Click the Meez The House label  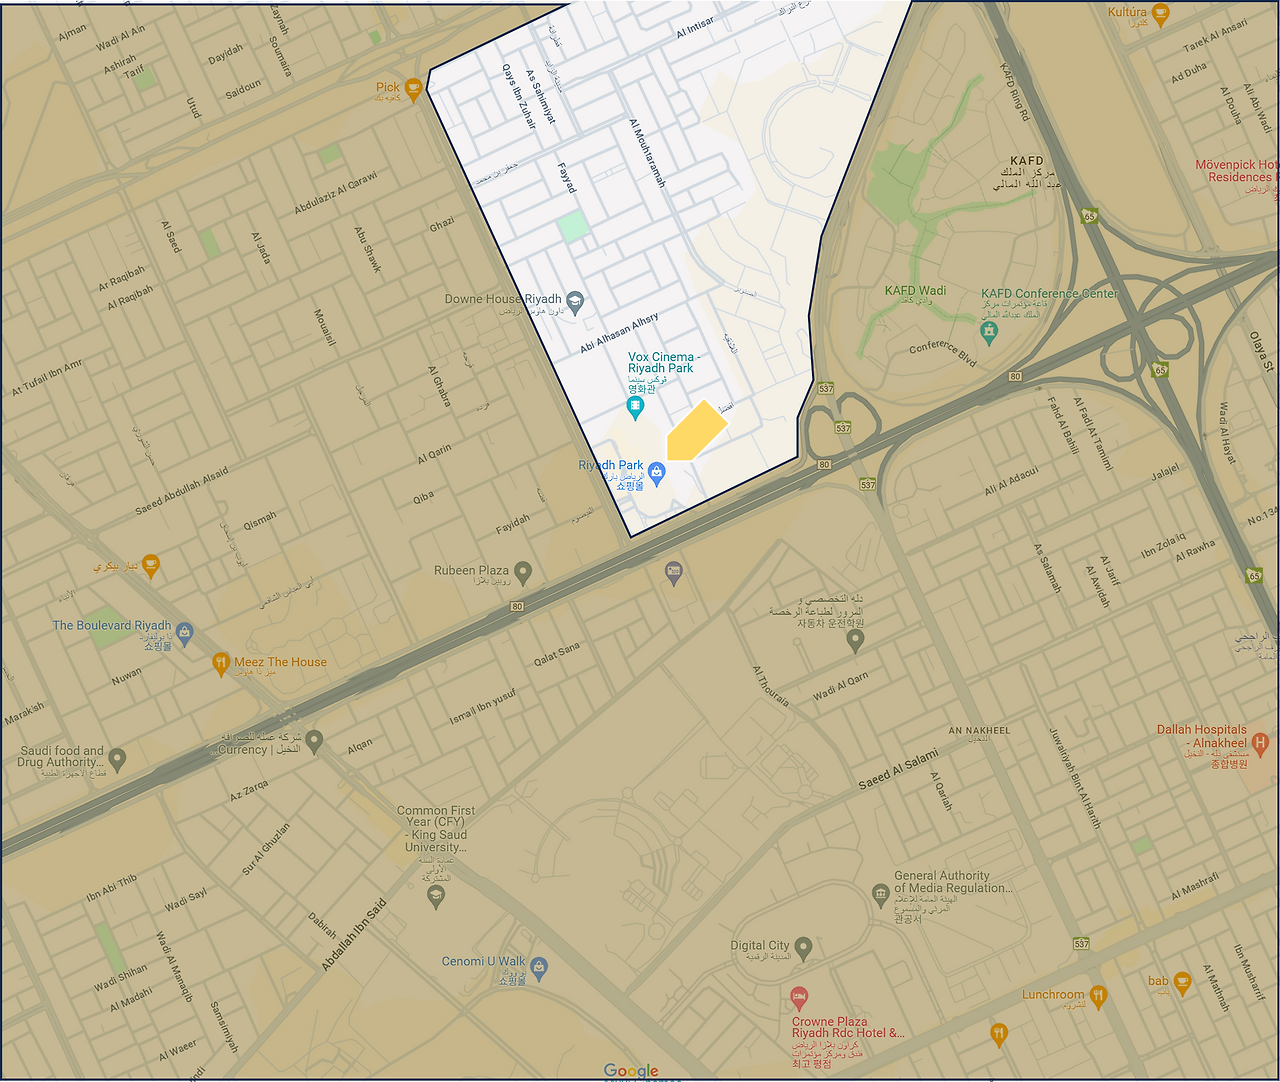(280, 662)
